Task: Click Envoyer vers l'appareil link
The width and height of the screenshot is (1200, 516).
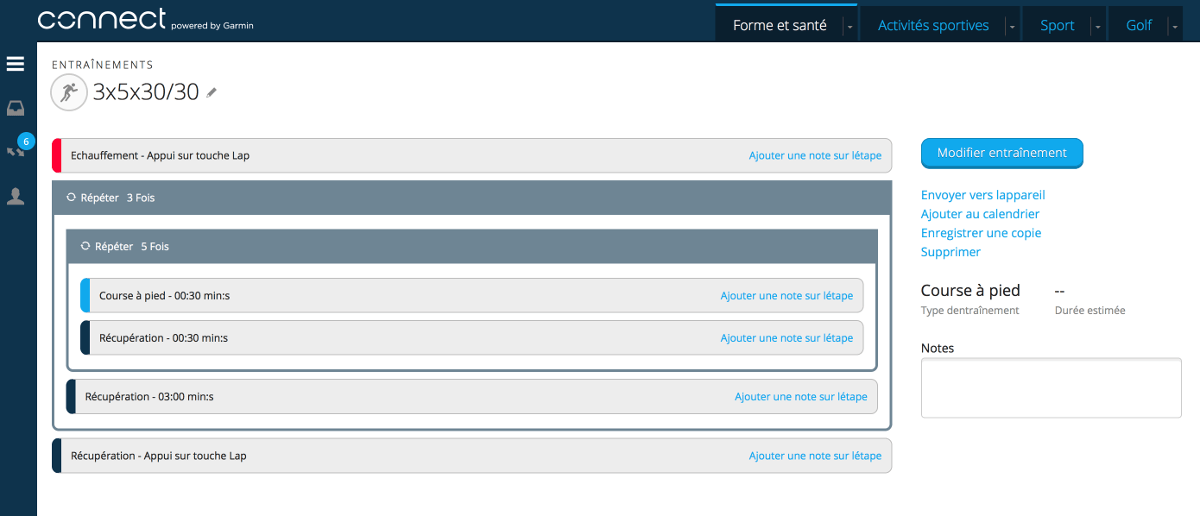Action: click(982, 195)
